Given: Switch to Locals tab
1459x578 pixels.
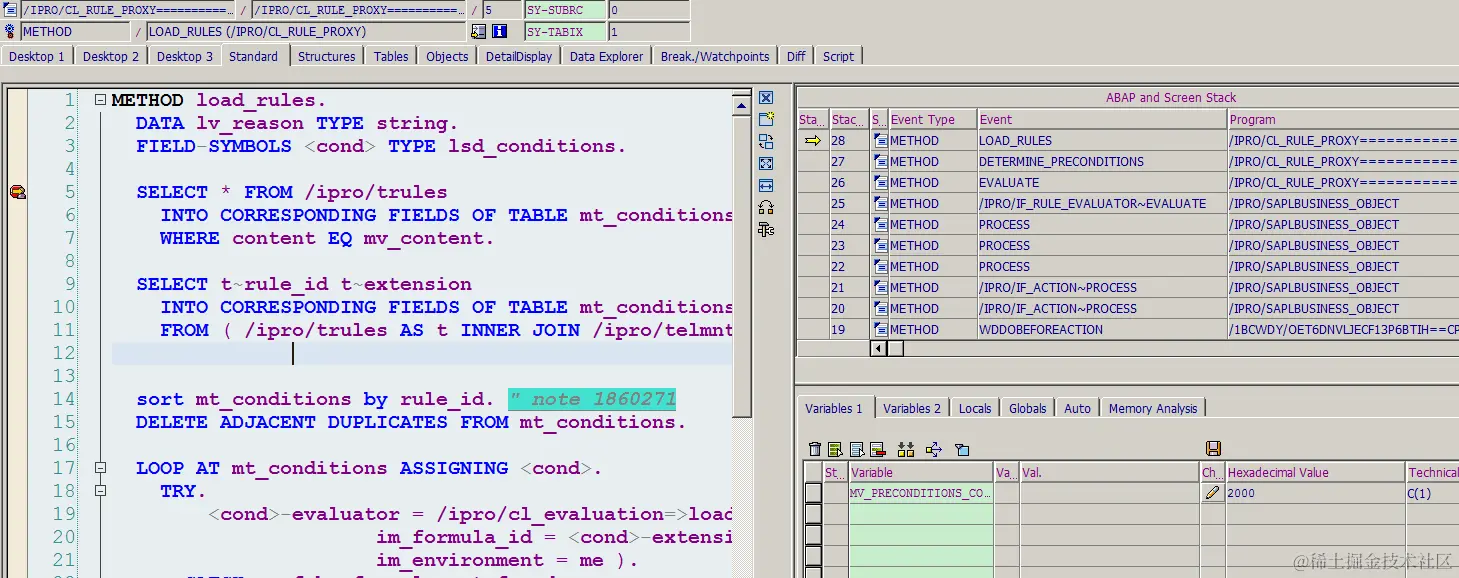Looking at the screenshot, I should 975,408.
